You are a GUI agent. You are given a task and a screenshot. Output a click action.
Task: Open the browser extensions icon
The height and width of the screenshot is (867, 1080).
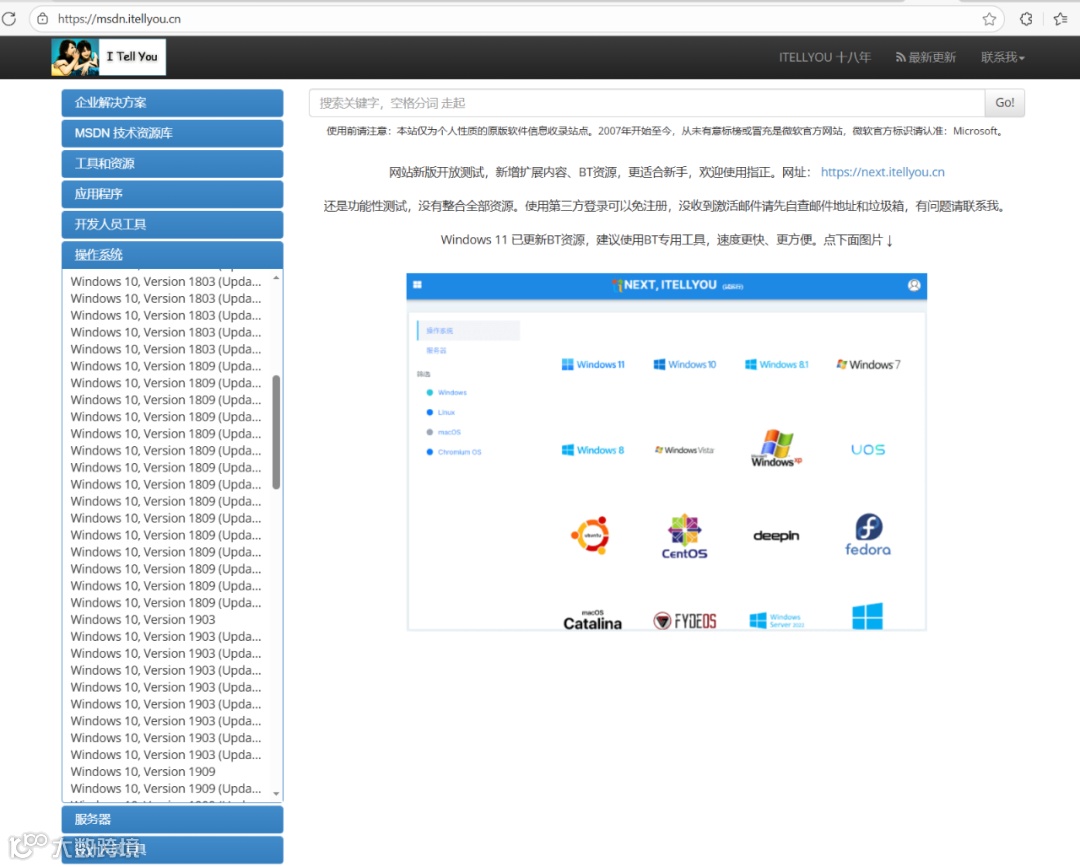click(x=1026, y=19)
